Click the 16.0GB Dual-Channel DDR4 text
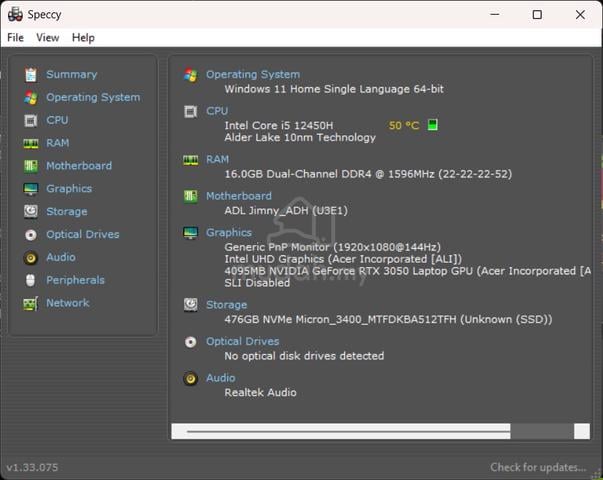This screenshot has height=480, width=603. (x=368, y=174)
